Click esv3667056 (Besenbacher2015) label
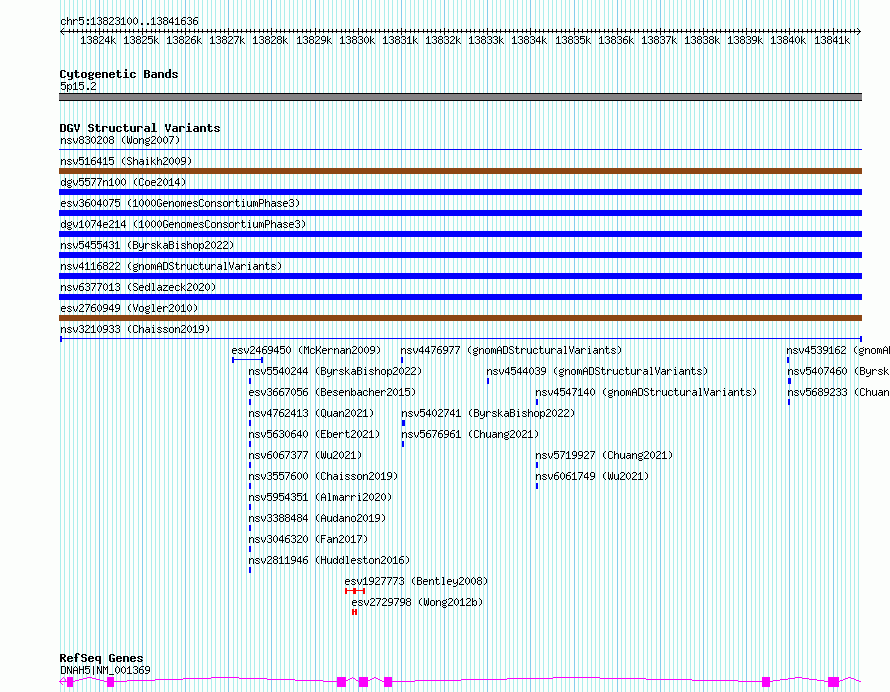This screenshot has width=890, height=692. 332,392
